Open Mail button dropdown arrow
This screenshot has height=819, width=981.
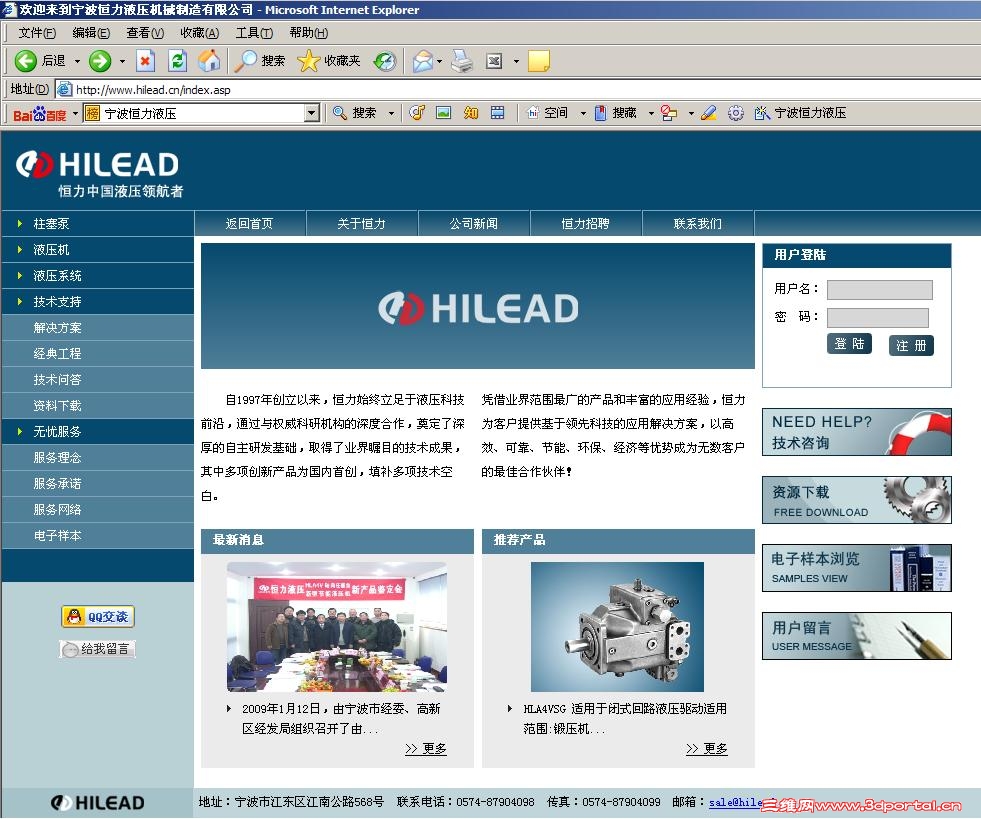[x=439, y=61]
